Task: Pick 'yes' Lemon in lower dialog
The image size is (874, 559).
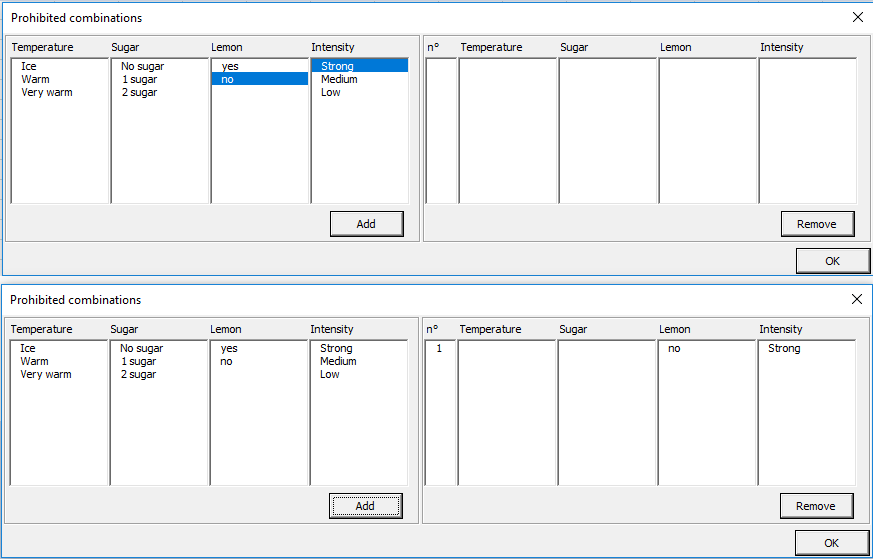Action: 229,349
